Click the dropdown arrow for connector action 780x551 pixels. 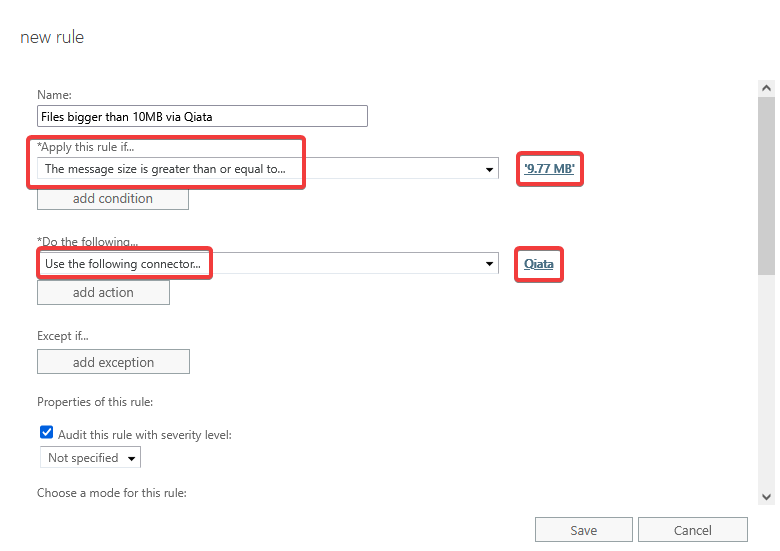(x=489, y=264)
